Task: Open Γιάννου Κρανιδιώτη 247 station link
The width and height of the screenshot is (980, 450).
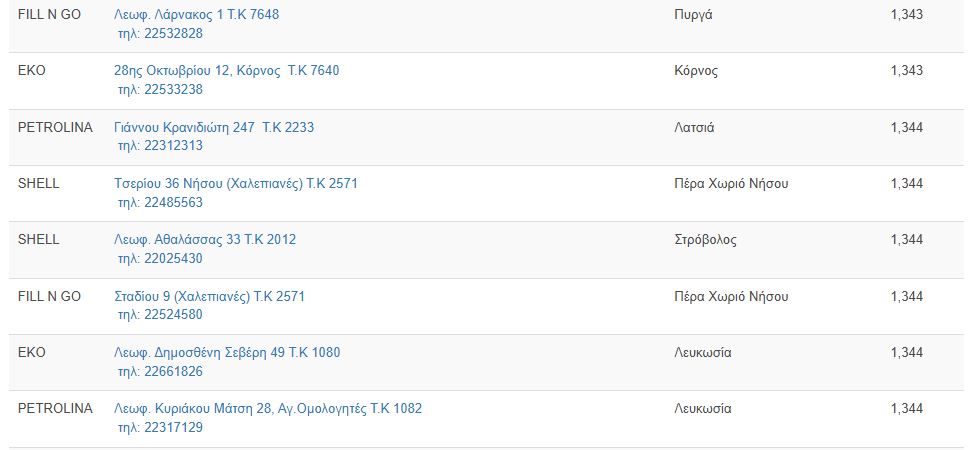Action: (214, 127)
